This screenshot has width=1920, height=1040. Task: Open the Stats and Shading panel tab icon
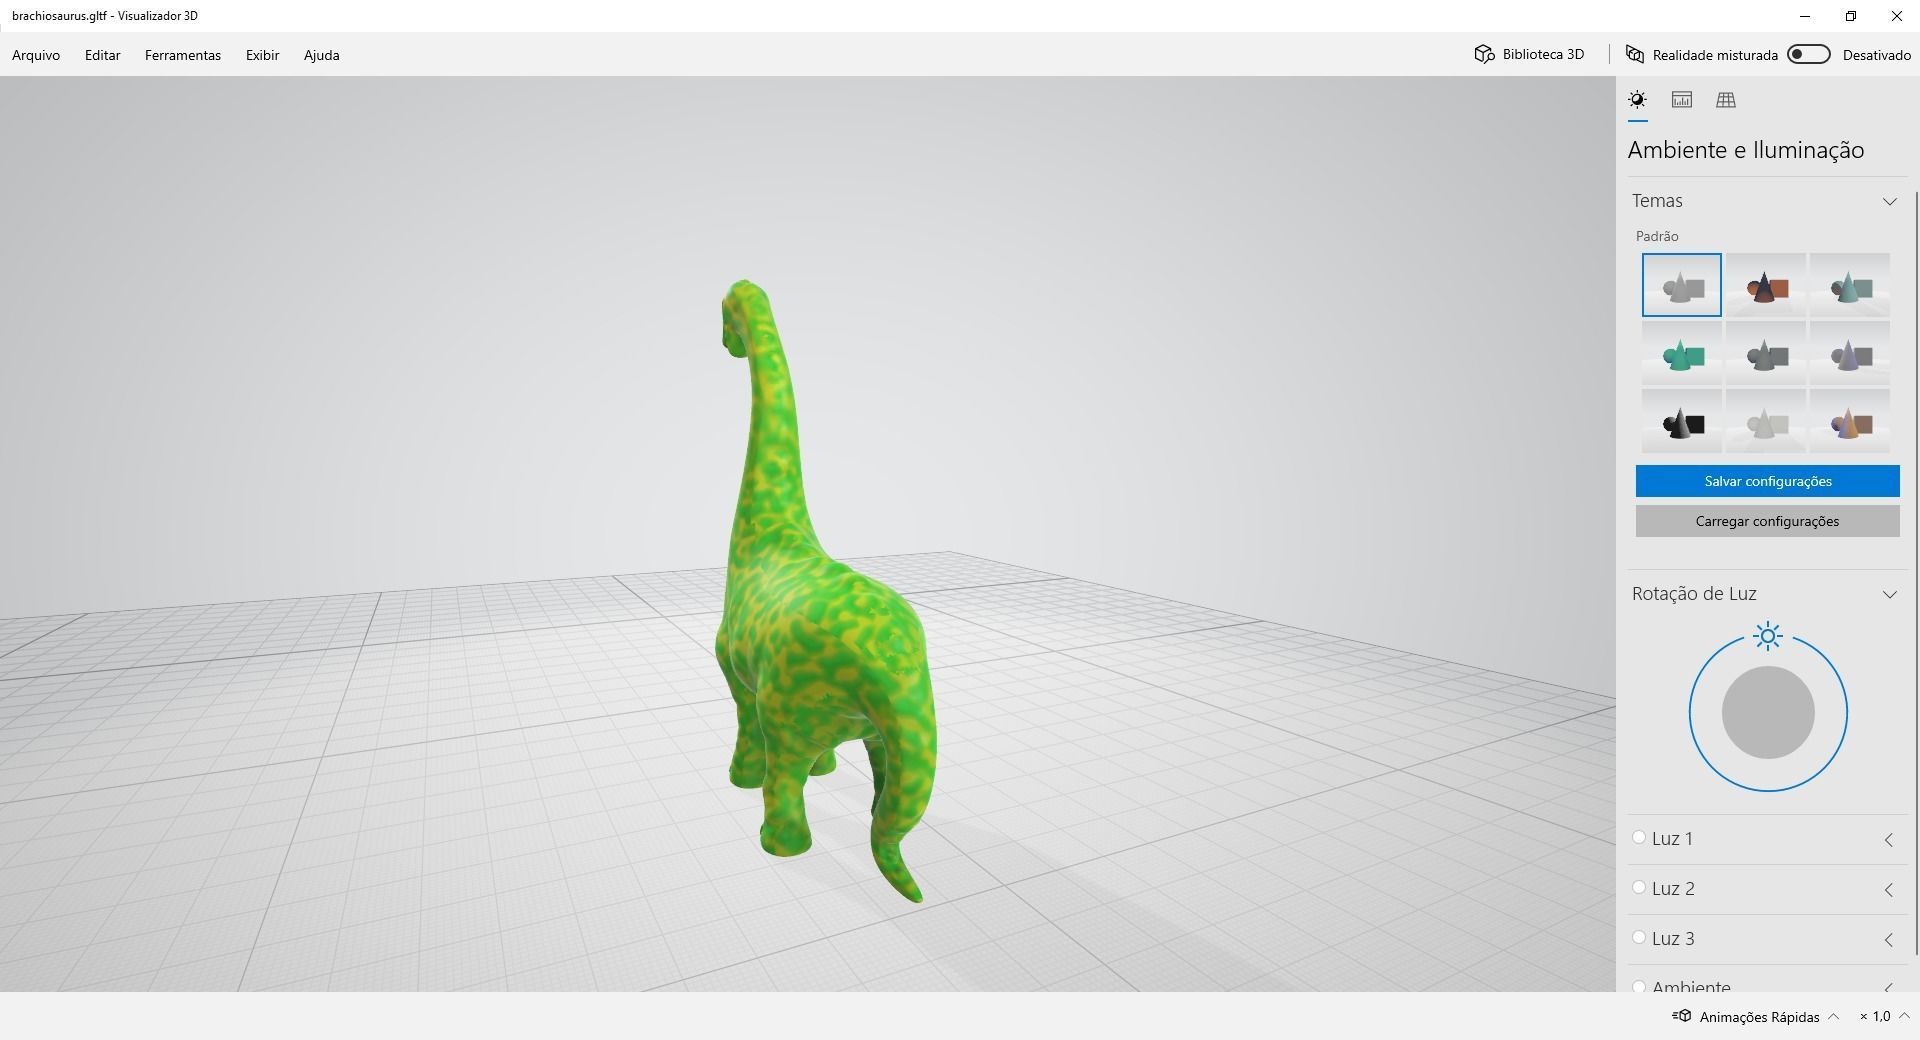point(1681,99)
